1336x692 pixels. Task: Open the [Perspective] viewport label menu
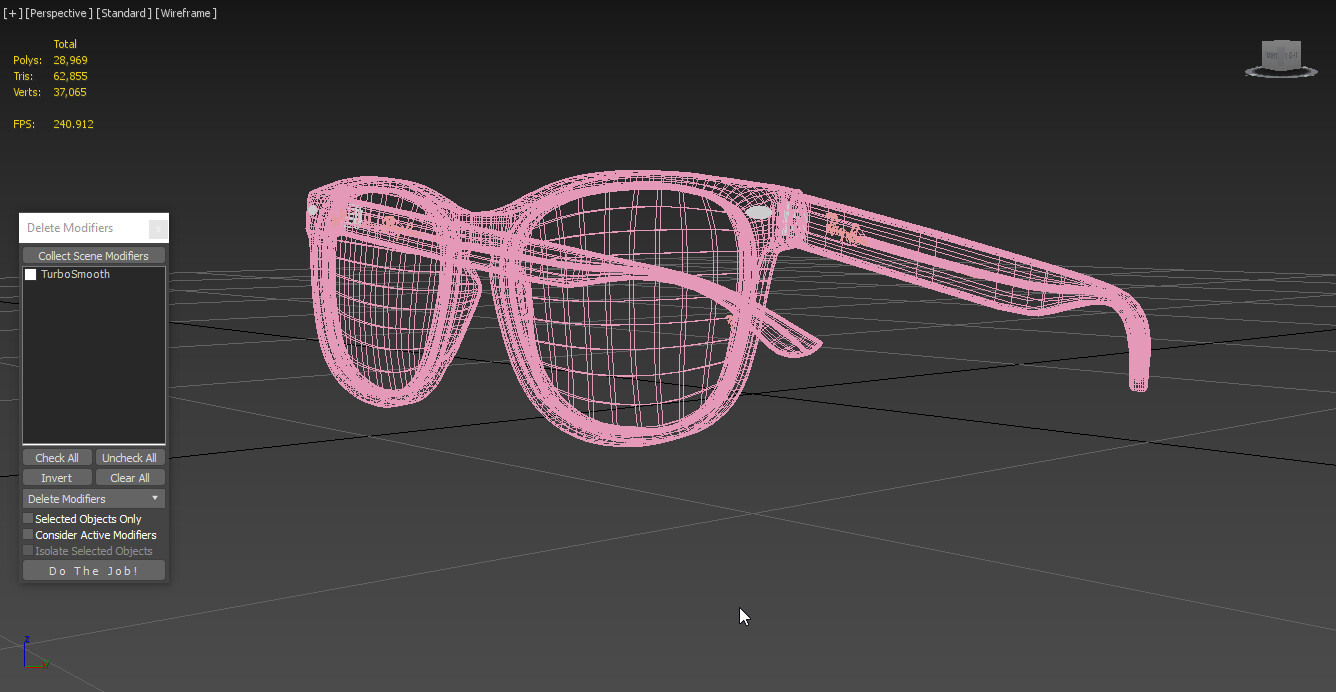(x=59, y=13)
